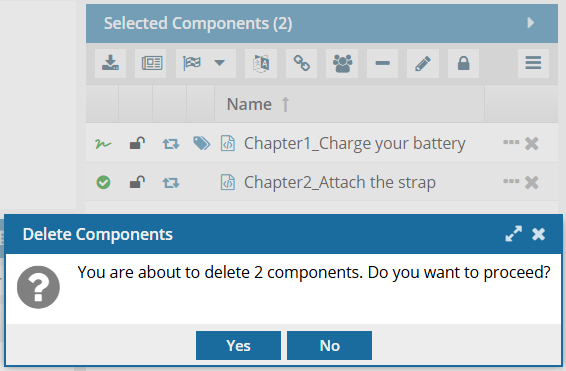Collapse Selected Components panel with header arrow
Viewport: 566px width, 371px height.
click(531, 23)
